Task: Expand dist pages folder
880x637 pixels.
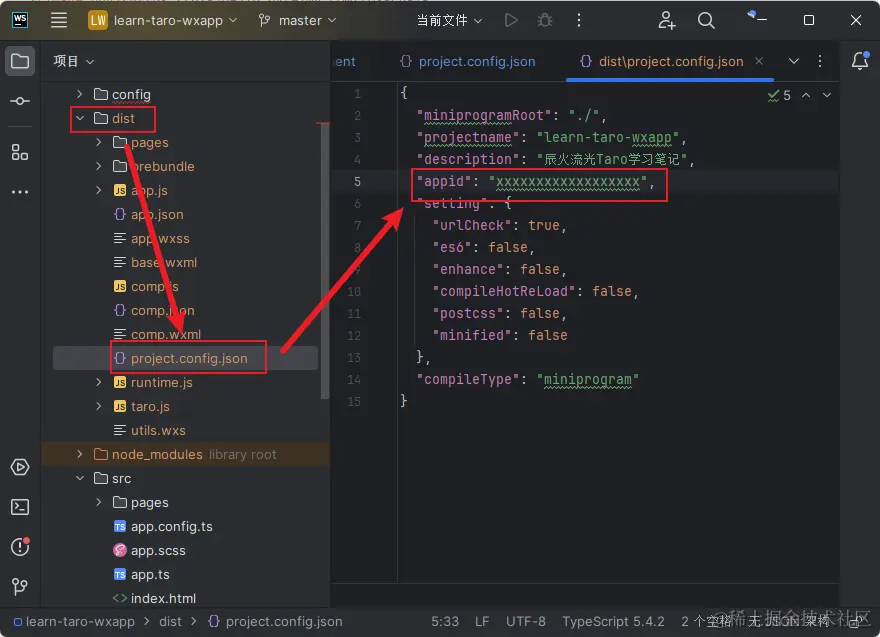Action: tap(99, 143)
